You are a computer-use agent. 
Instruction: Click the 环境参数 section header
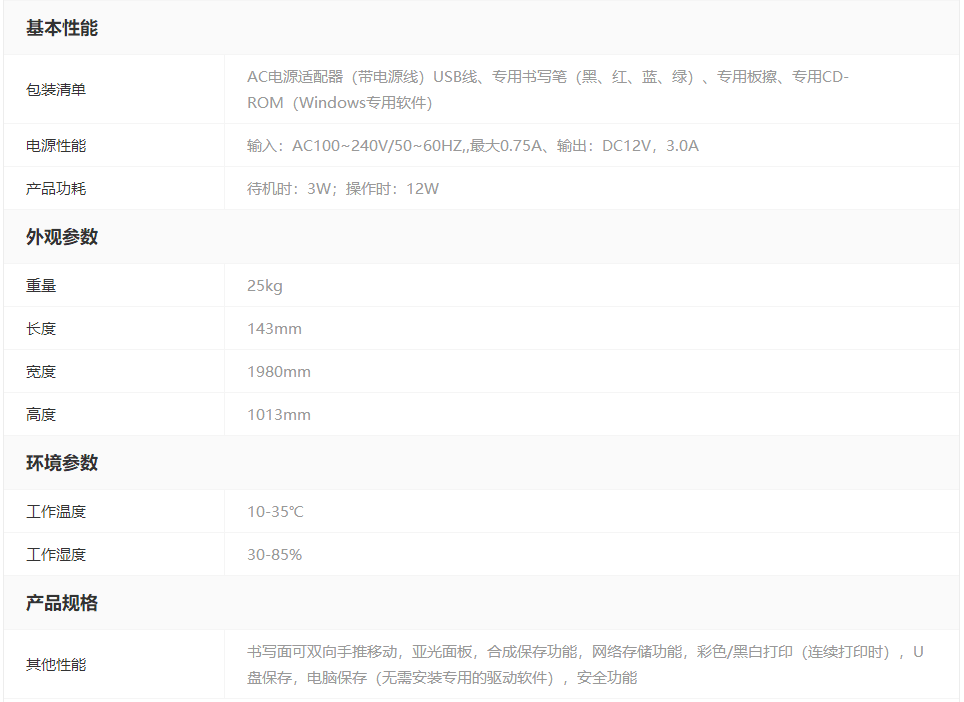tap(62, 463)
